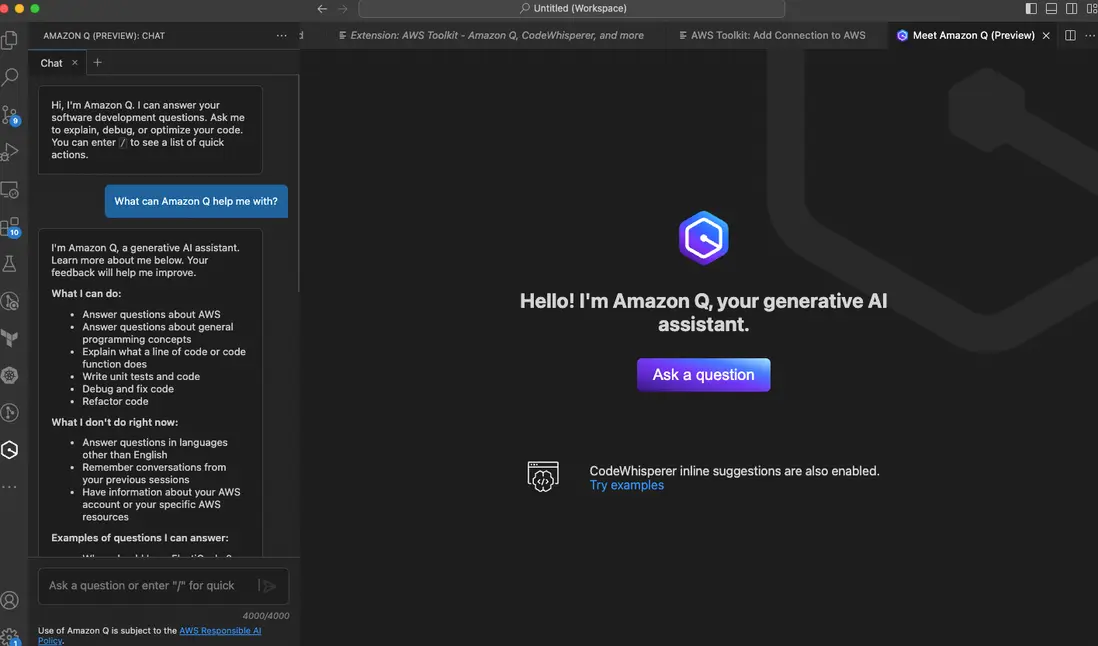Click the yellow macOS minimize button
The width and height of the screenshot is (1098, 646).
click(19, 8)
